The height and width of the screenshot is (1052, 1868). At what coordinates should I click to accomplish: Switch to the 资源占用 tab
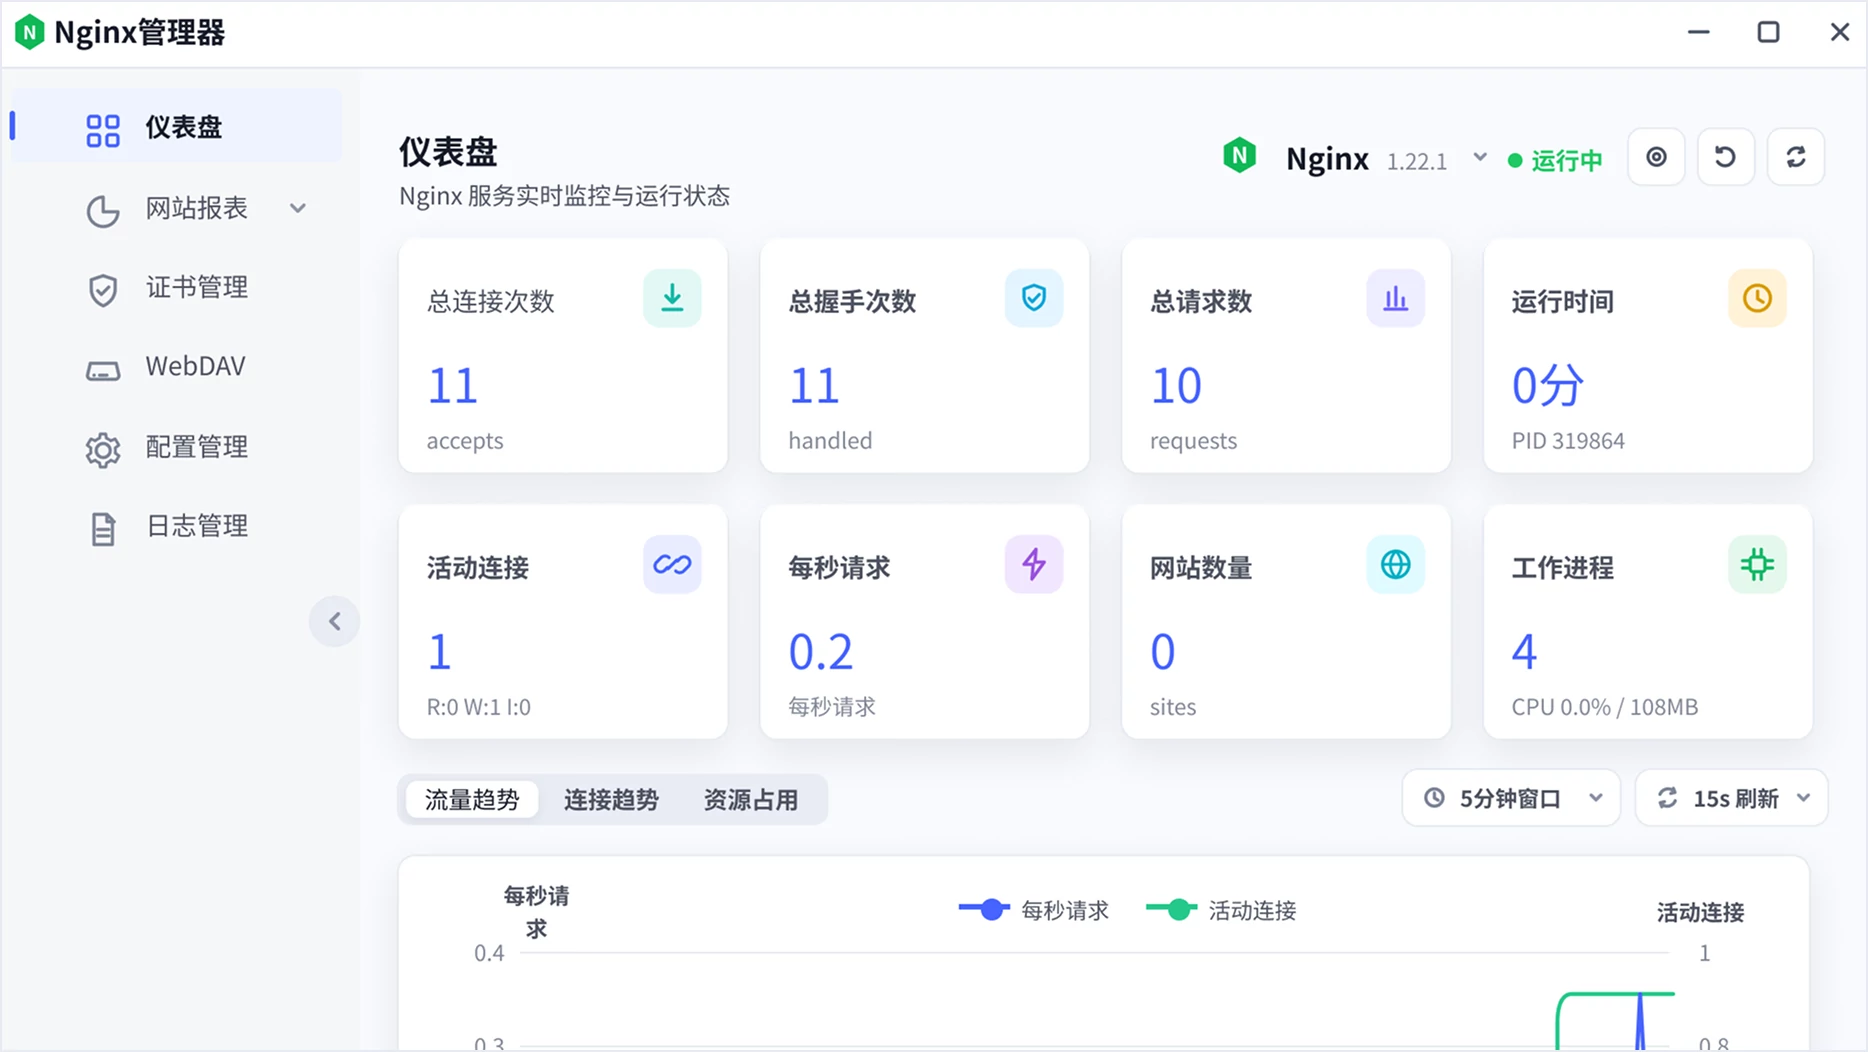click(x=750, y=800)
